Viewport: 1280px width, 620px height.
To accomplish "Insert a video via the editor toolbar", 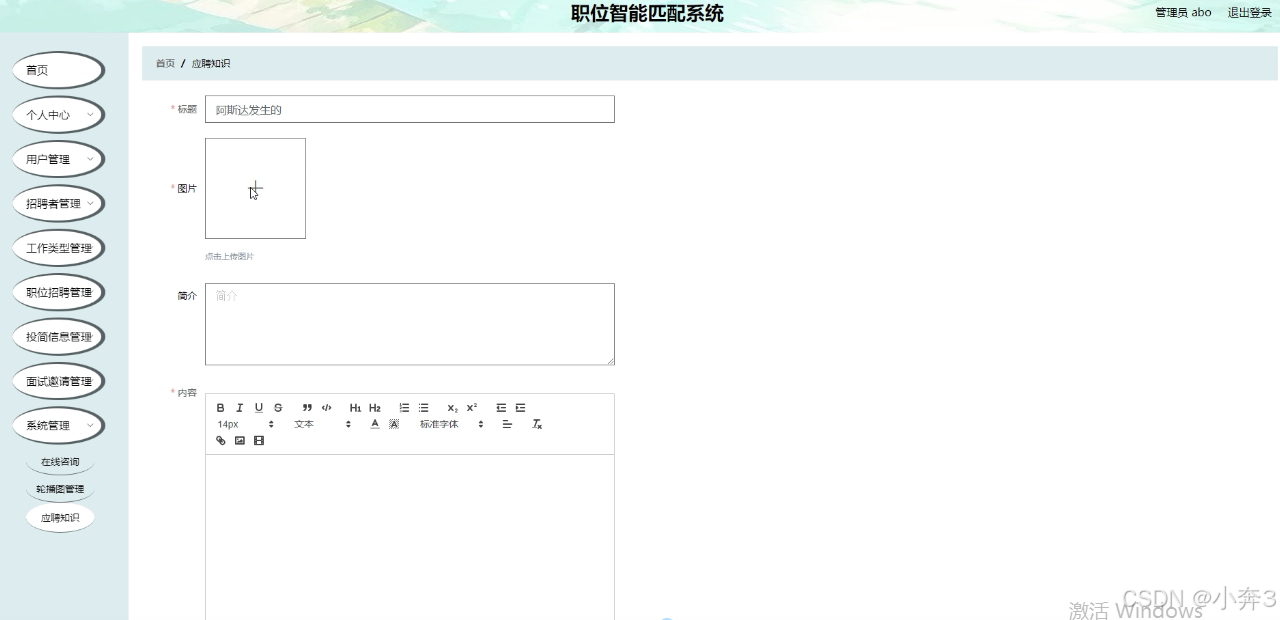I will point(258,440).
